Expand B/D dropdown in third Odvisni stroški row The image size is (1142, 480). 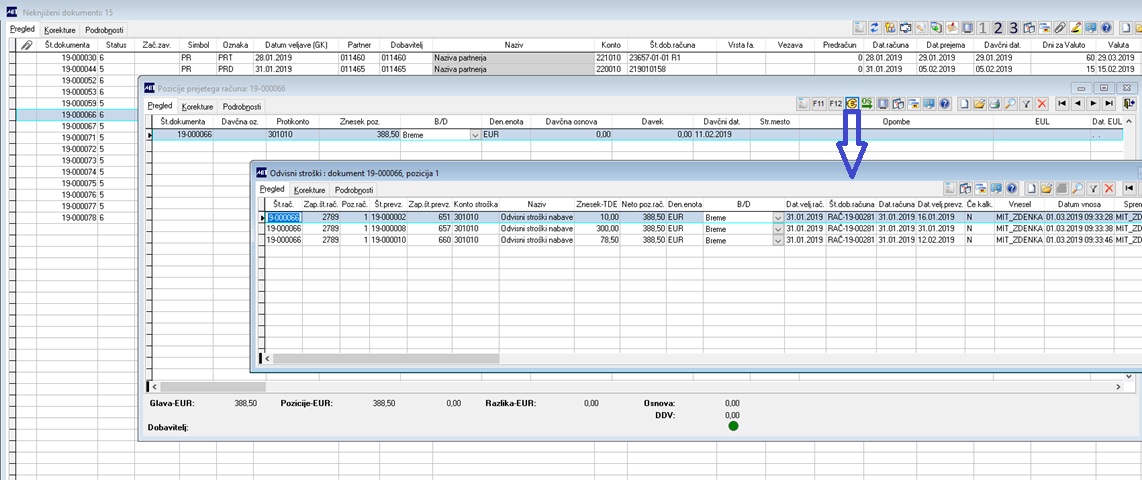point(779,240)
